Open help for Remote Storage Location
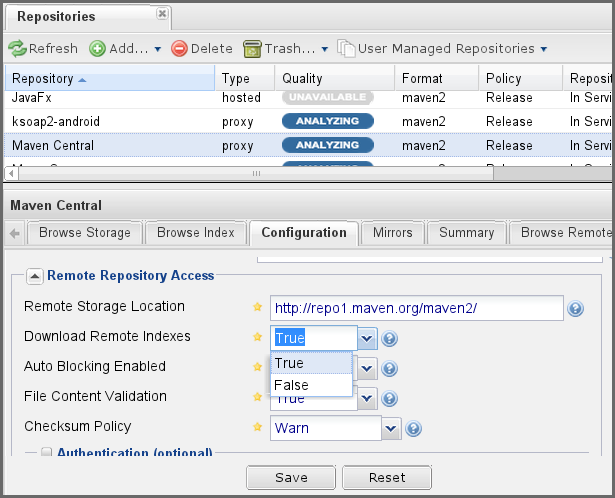The height and width of the screenshot is (498, 615). (x=575, y=309)
